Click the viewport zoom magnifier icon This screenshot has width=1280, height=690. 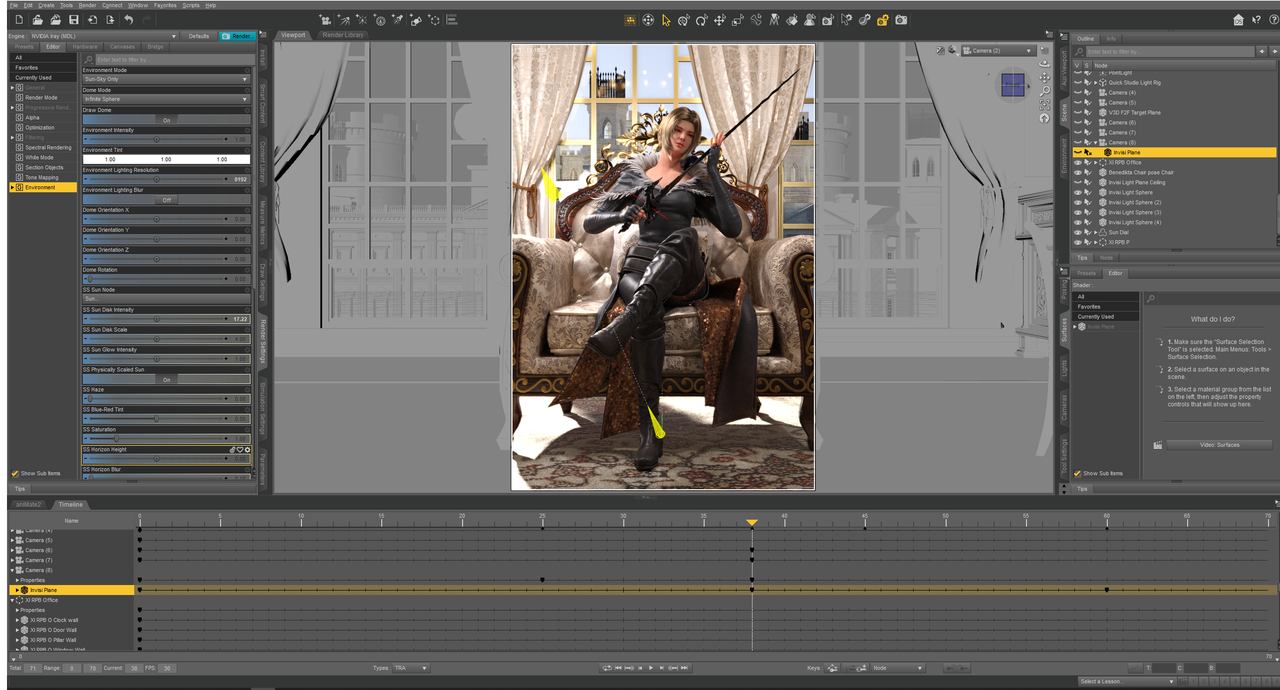(x=1046, y=92)
